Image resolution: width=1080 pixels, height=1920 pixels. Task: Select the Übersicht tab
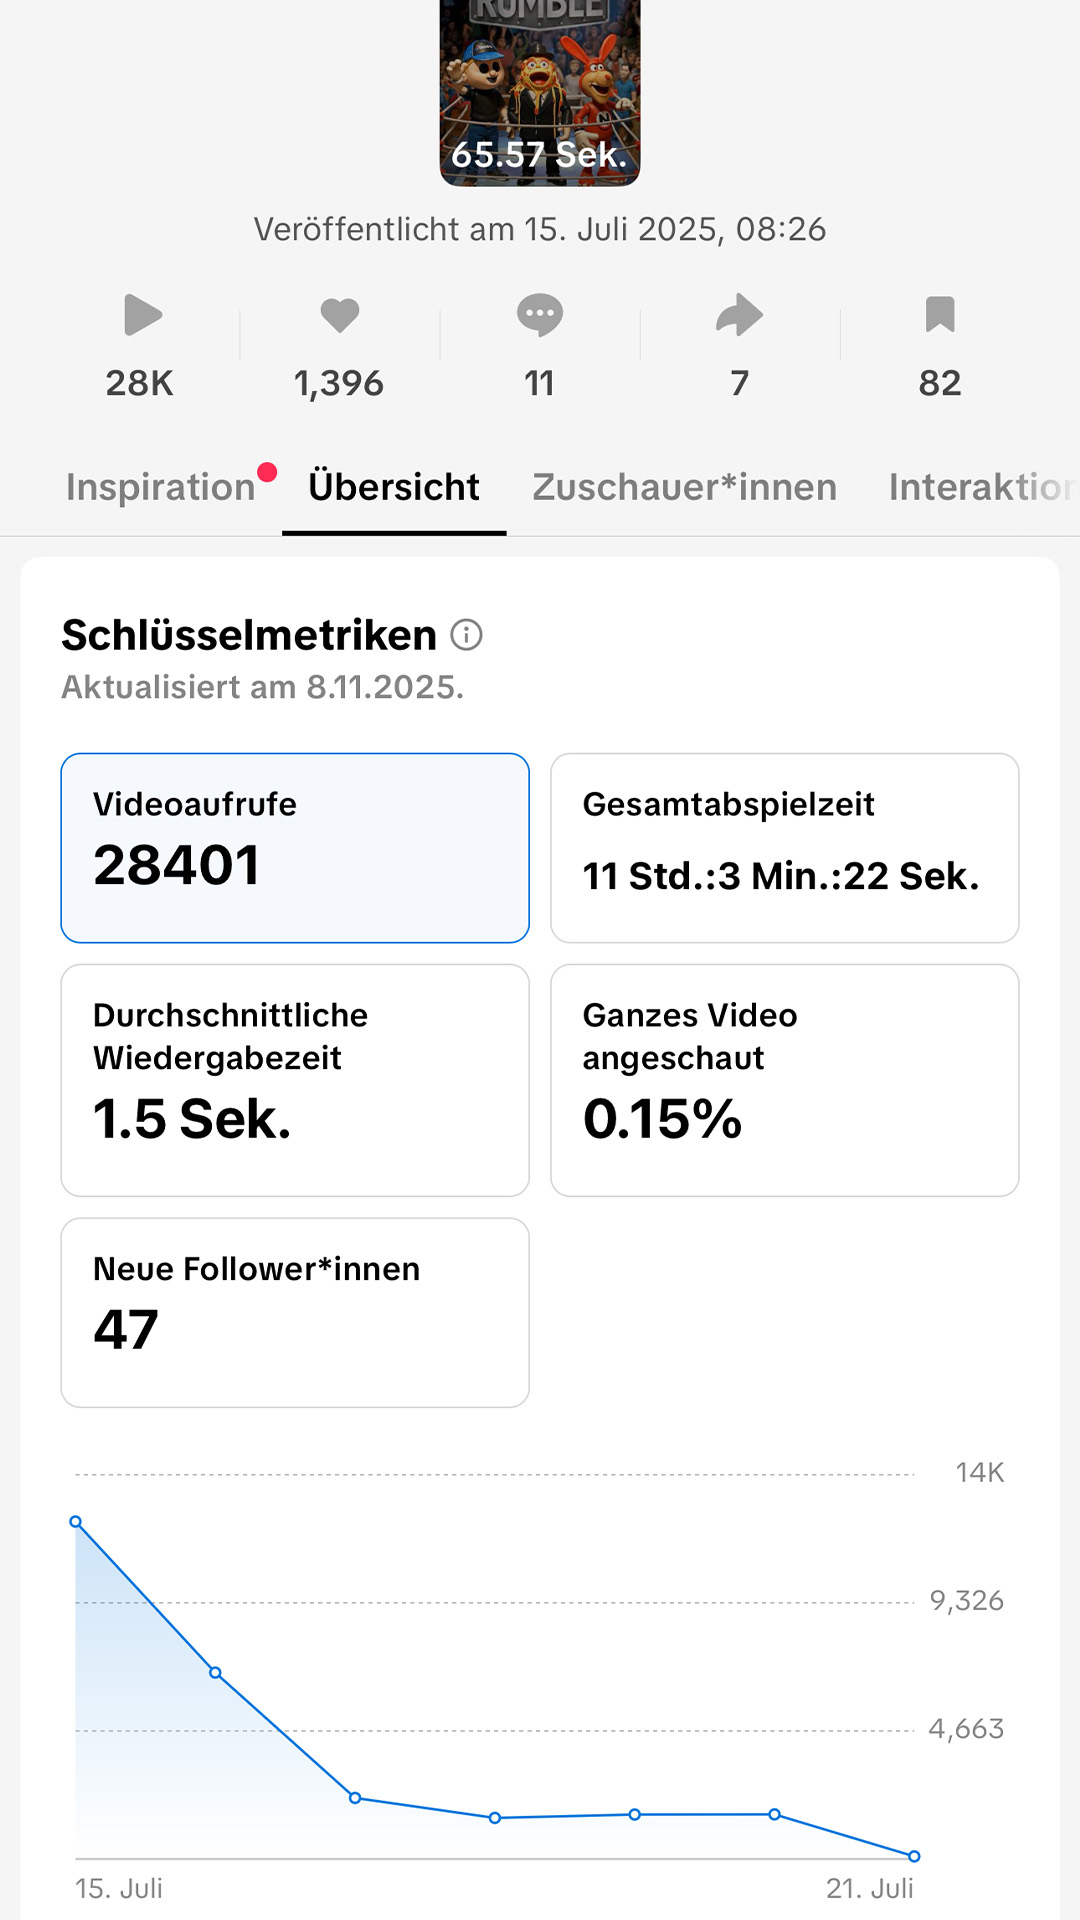click(x=394, y=487)
